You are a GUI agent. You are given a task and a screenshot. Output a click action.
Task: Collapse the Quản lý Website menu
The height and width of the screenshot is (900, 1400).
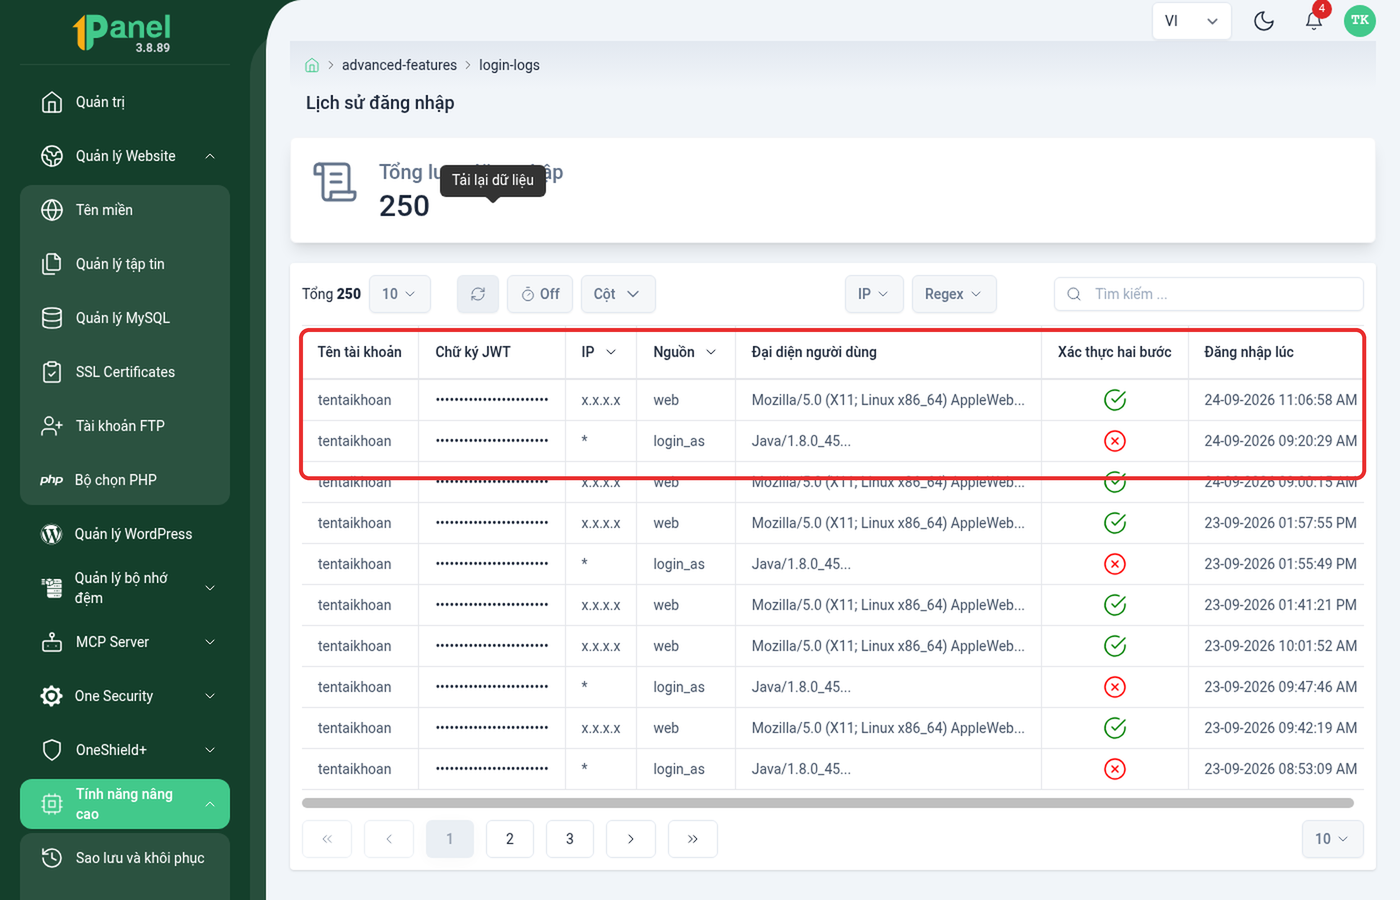(125, 156)
